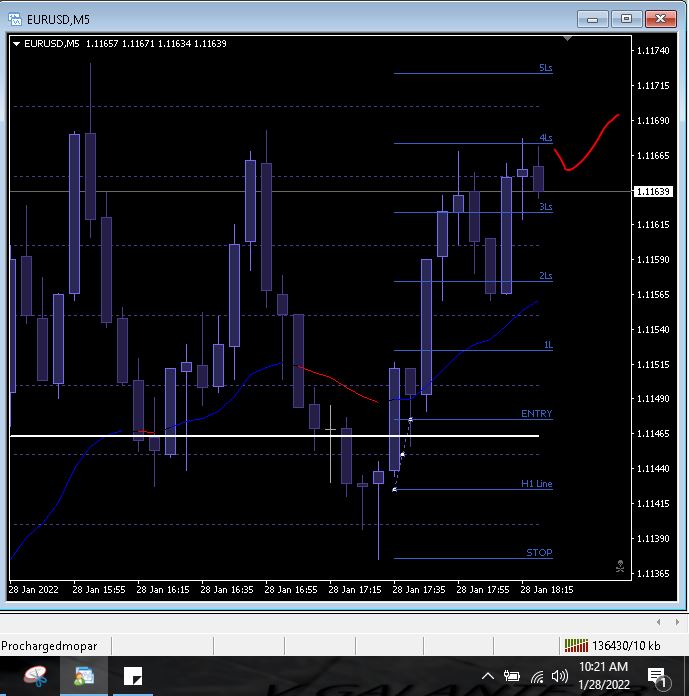
Task: Open the volume speaker tray icon
Action: tap(559, 676)
